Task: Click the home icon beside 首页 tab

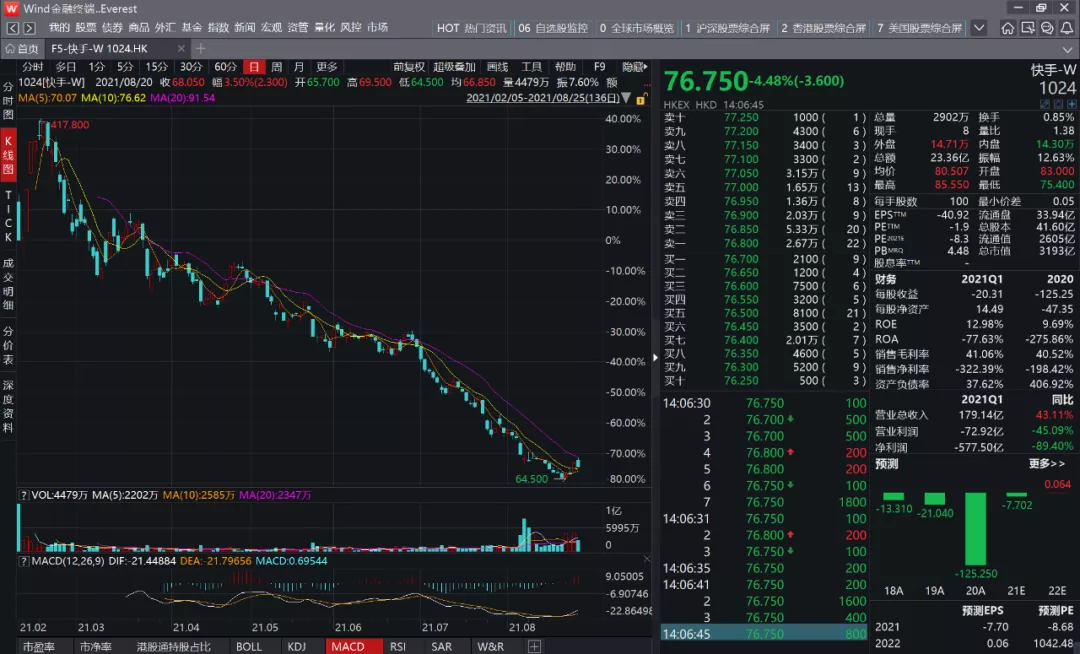Action: pos(10,48)
